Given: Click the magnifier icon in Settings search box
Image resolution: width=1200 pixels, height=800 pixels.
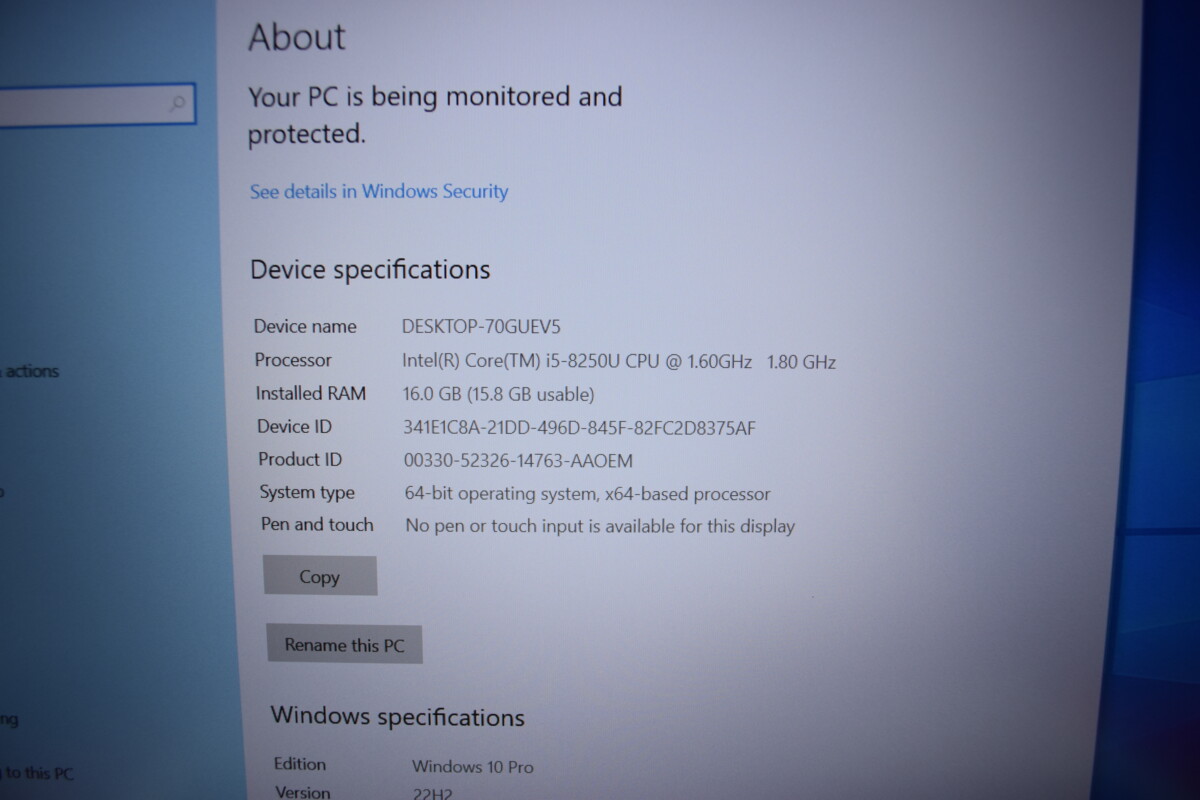Looking at the screenshot, I should click(x=178, y=103).
